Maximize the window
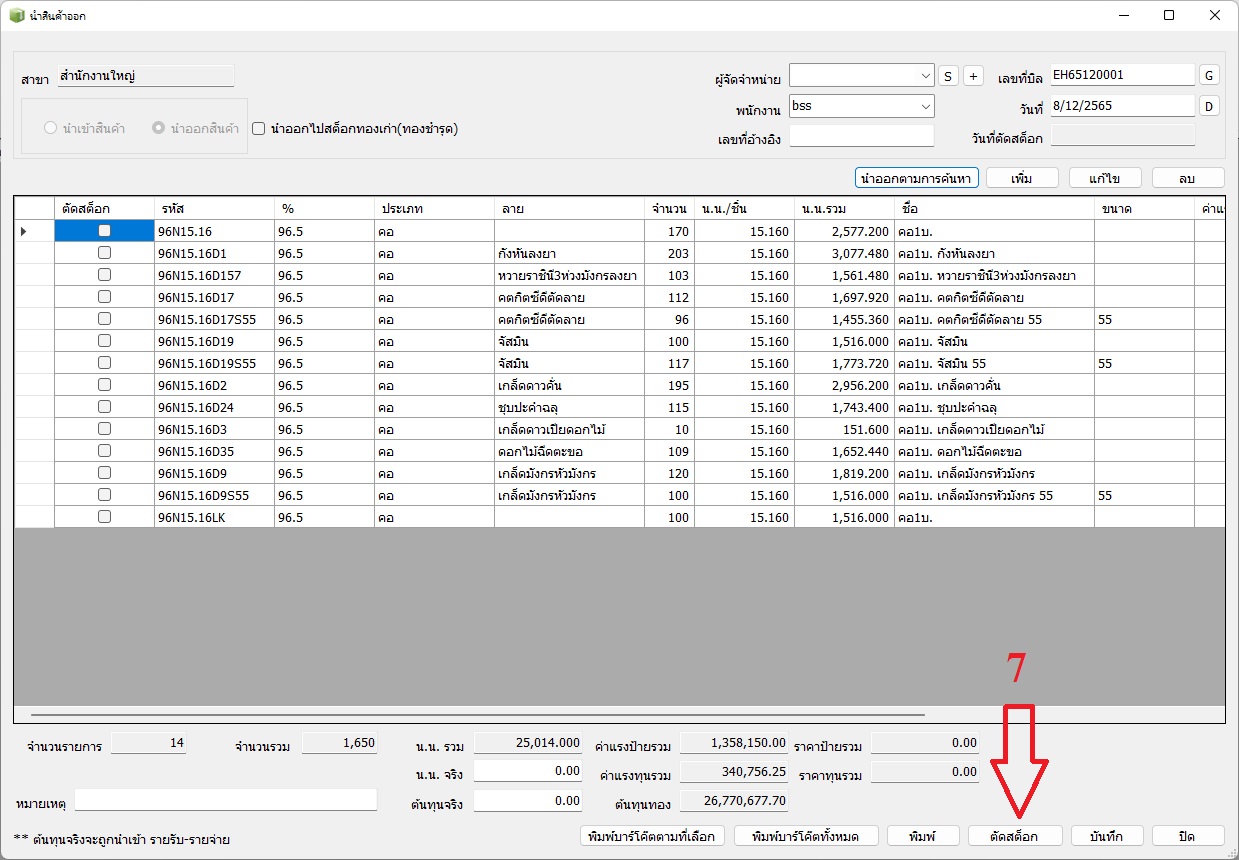1239x860 pixels. 1169,15
